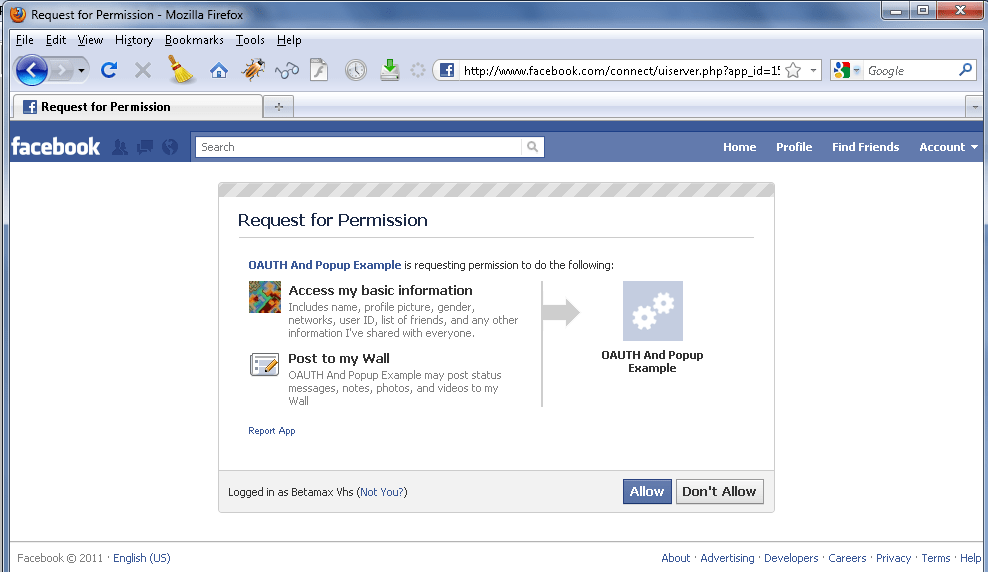Open the Help menu
This screenshot has width=988, height=572.
pos(289,40)
